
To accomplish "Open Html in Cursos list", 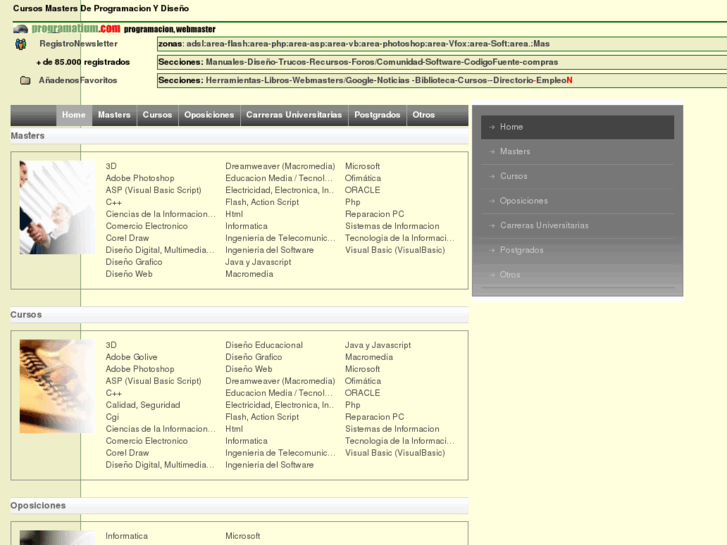I will coord(234,429).
